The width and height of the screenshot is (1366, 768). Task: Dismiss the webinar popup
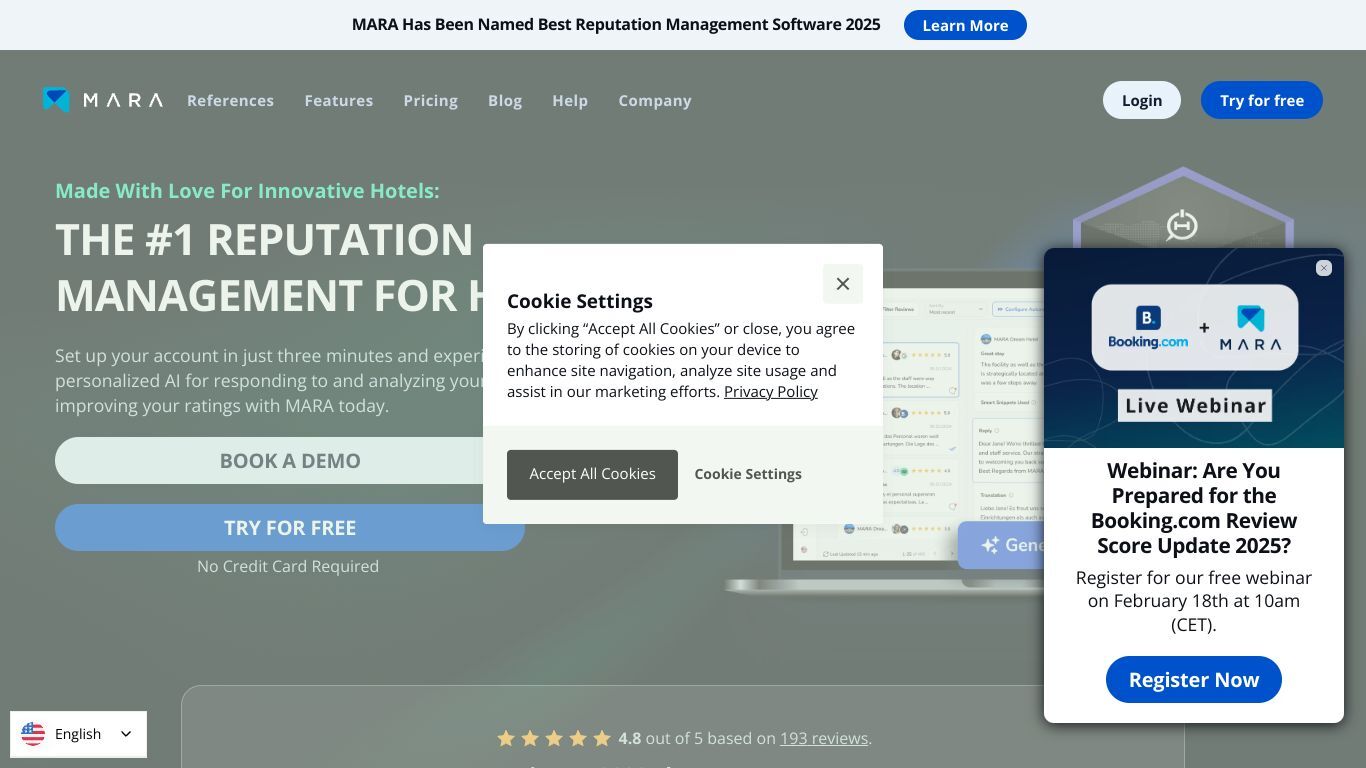tap(1324, 268)
